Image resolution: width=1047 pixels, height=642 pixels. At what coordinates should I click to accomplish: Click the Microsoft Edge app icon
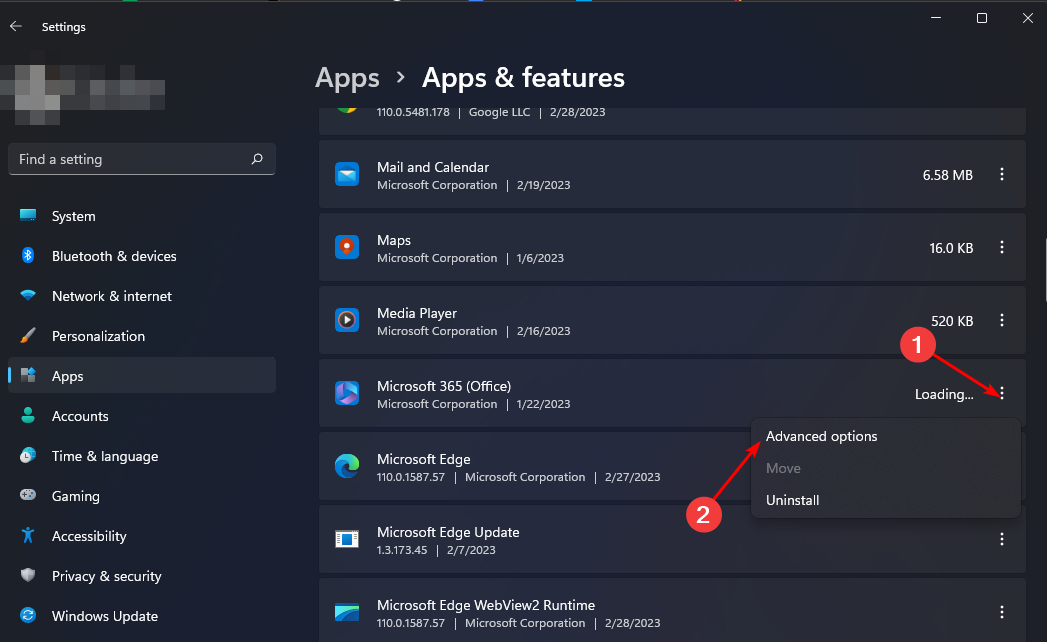(x=347, y=466)
